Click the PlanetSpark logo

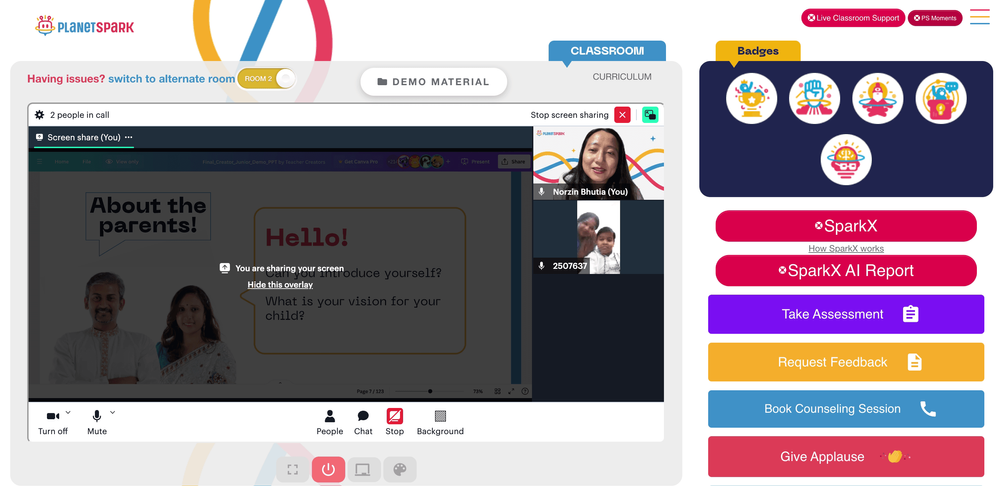tap(84, 26)
